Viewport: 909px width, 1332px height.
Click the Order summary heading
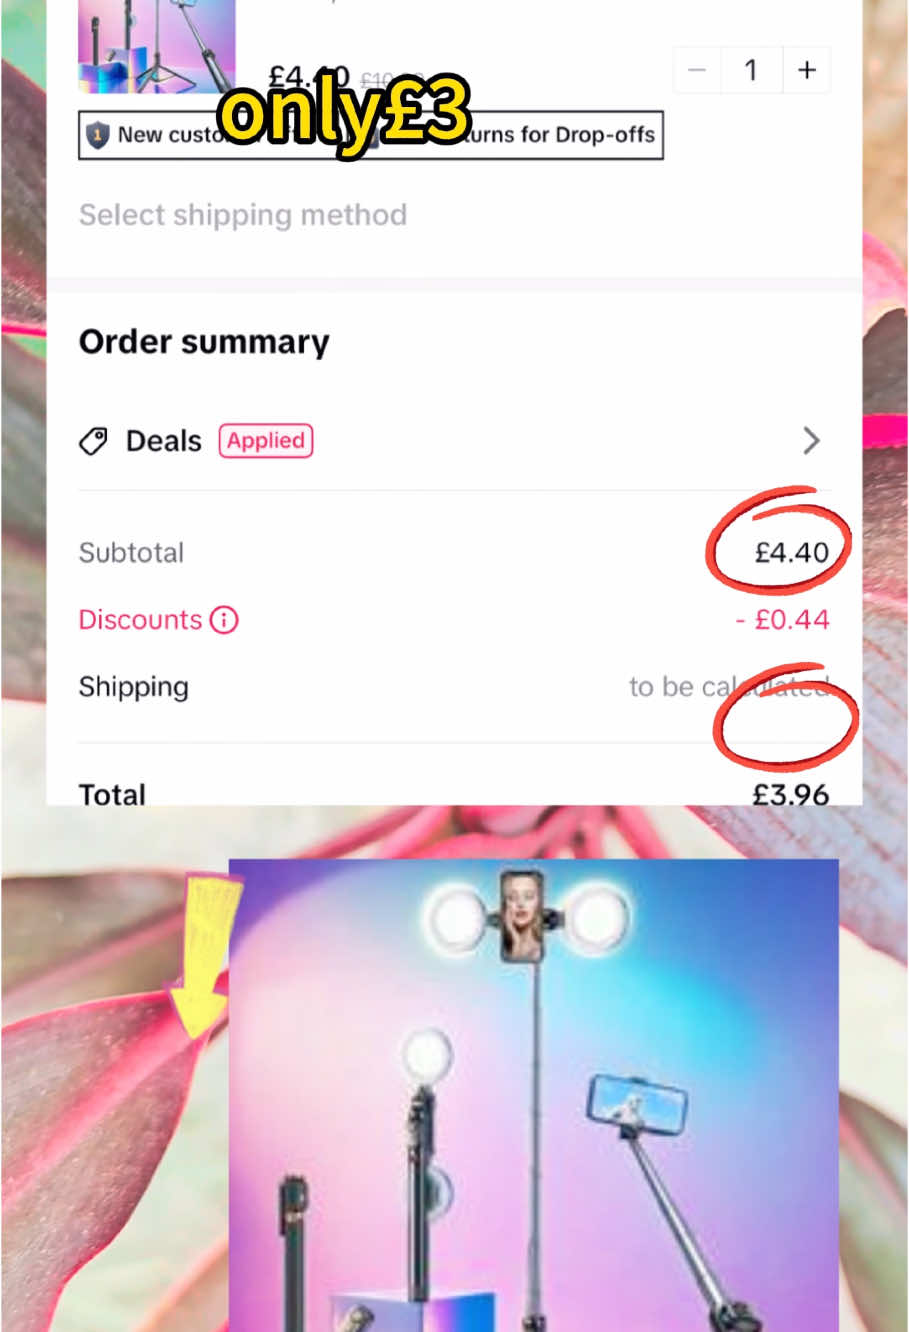204,342
